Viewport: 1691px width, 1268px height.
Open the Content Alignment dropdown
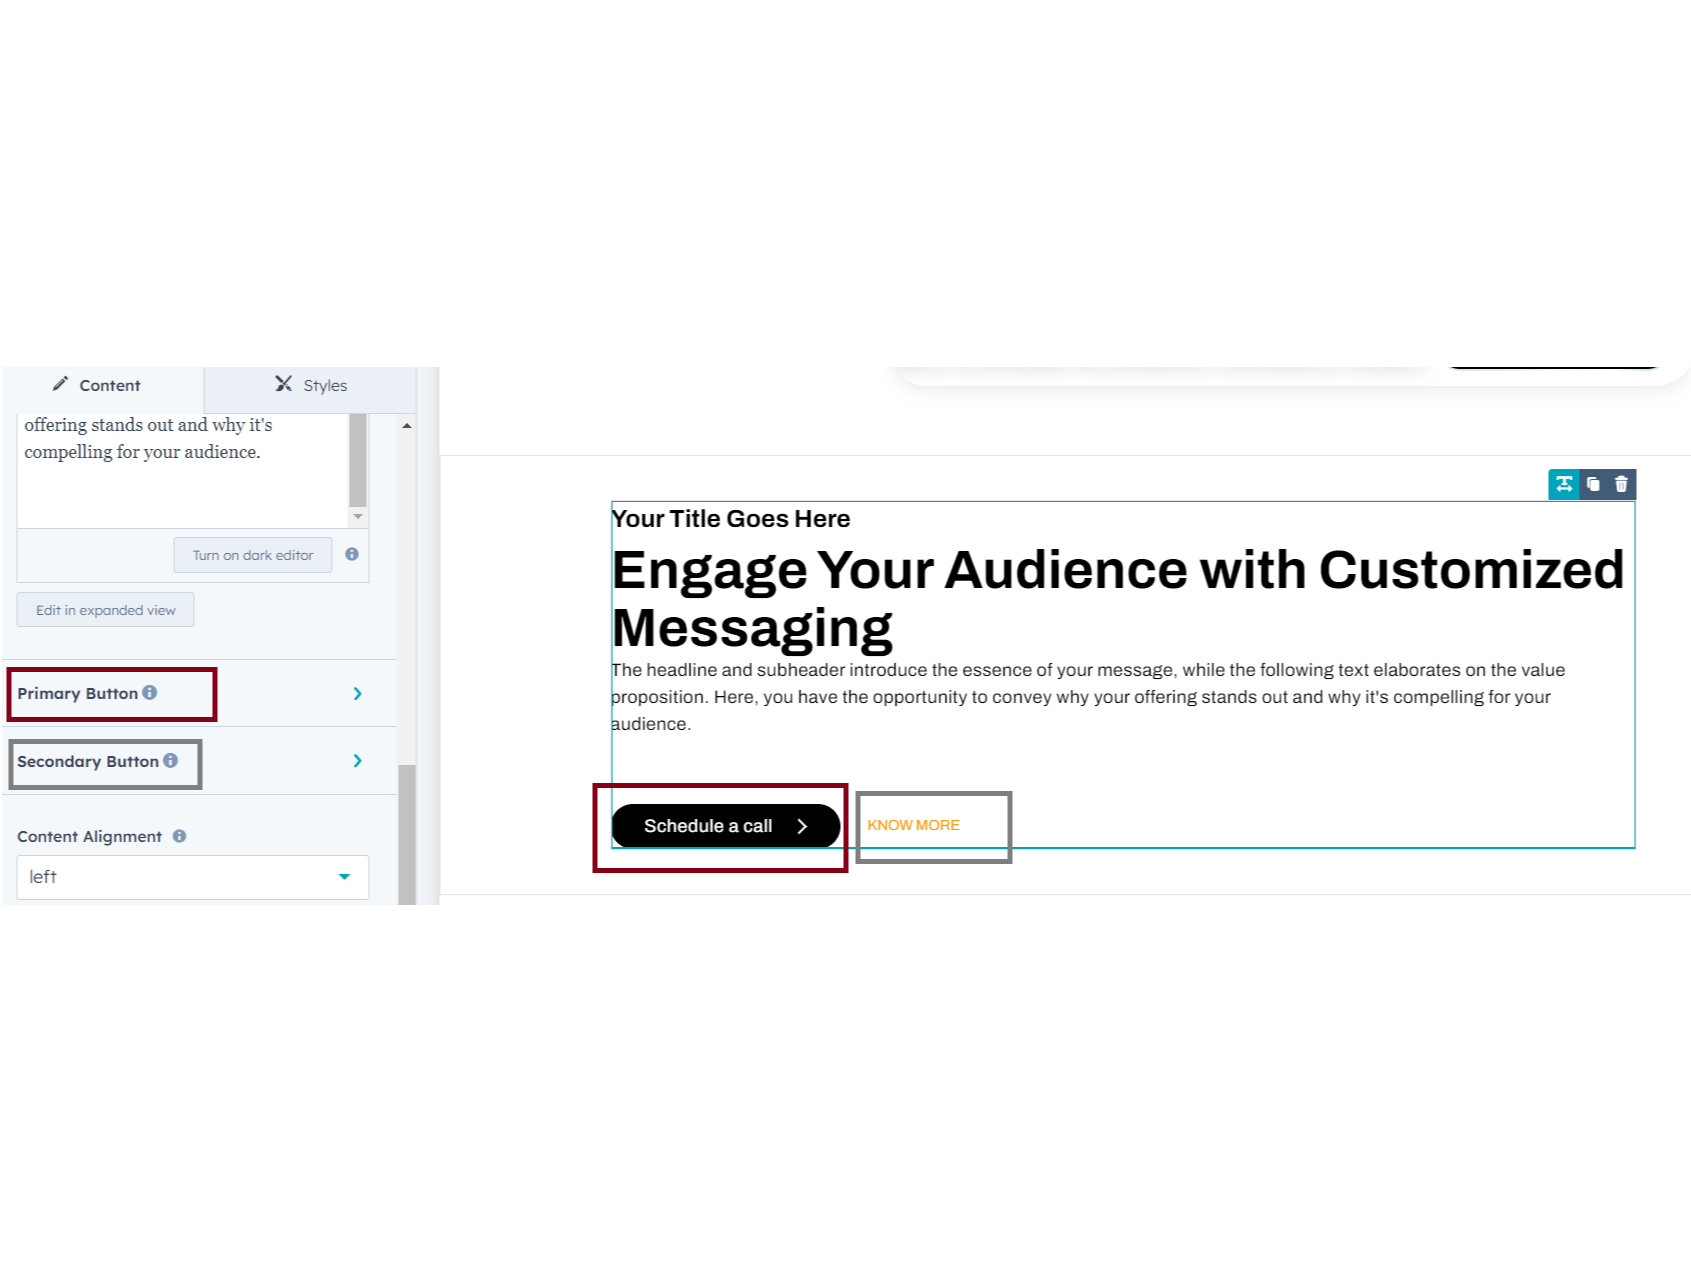(x=192, y=877)
